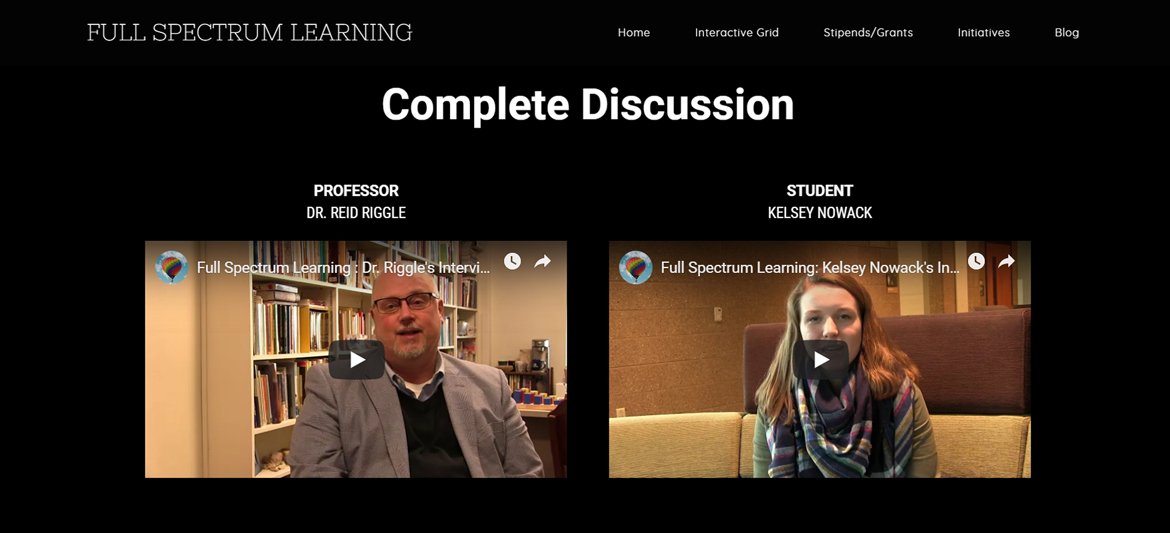The image size is (1170, 533).
Task: Play Dr. Riggle's interview video
Action: click(356, 360)
